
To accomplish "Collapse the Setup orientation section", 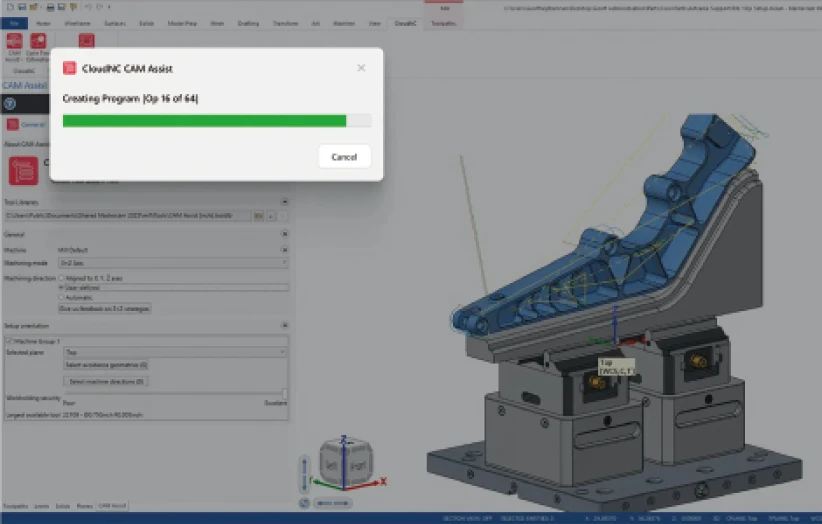I will (284, 325).
